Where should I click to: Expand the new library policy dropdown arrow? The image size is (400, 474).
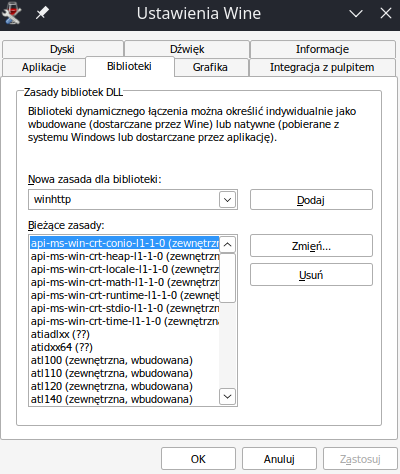point(228,200)
